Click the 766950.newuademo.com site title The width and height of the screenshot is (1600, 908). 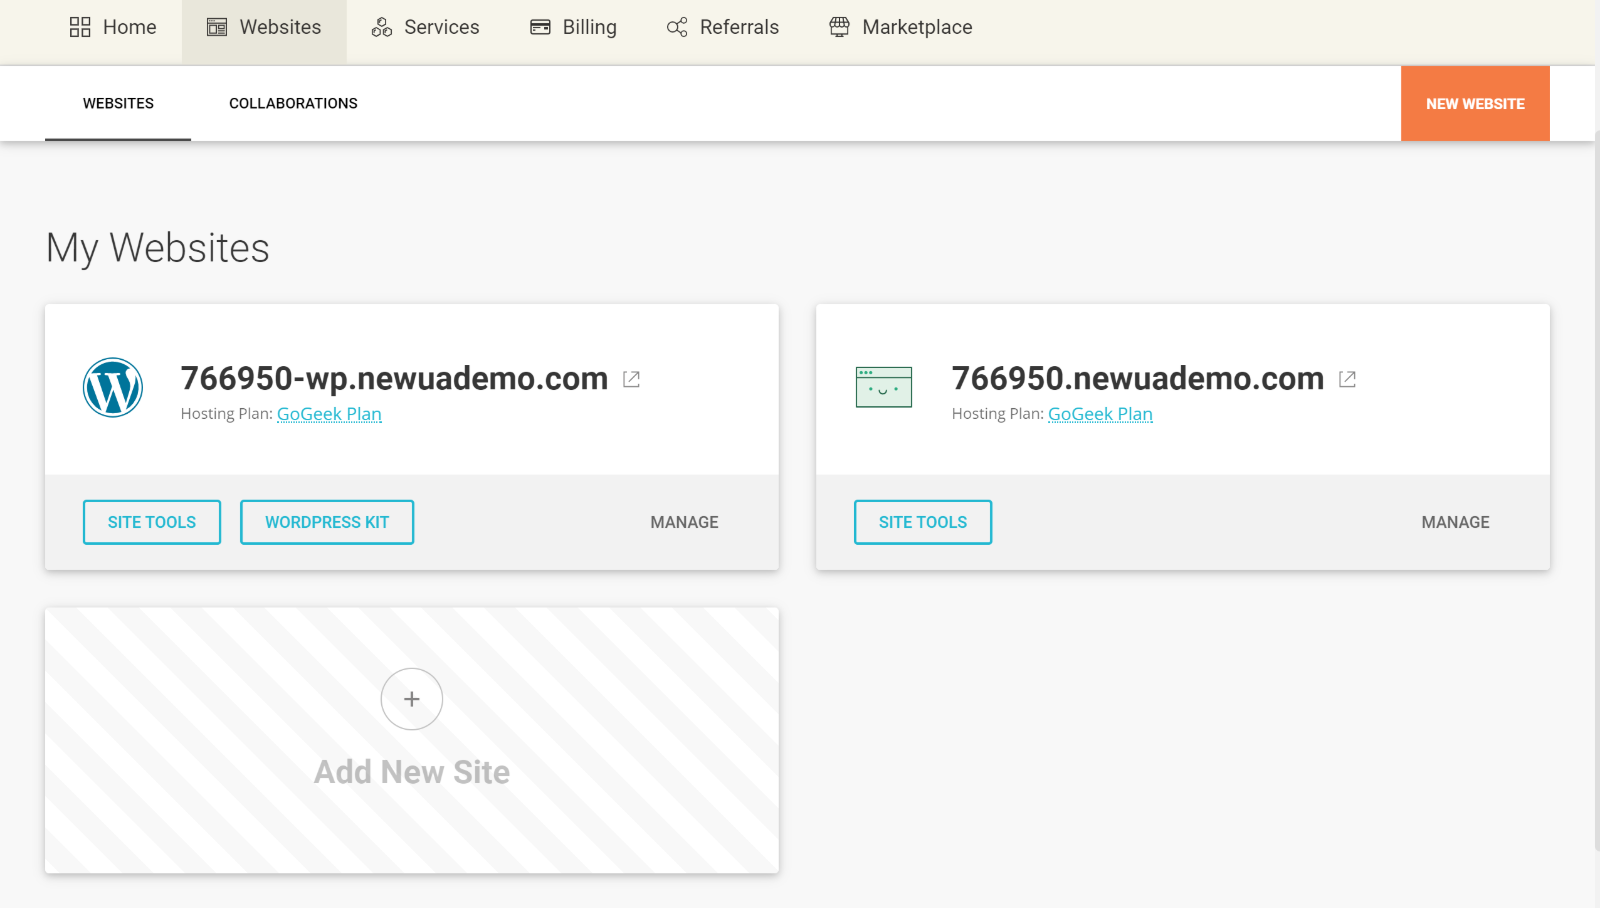tap(1138, 378)
